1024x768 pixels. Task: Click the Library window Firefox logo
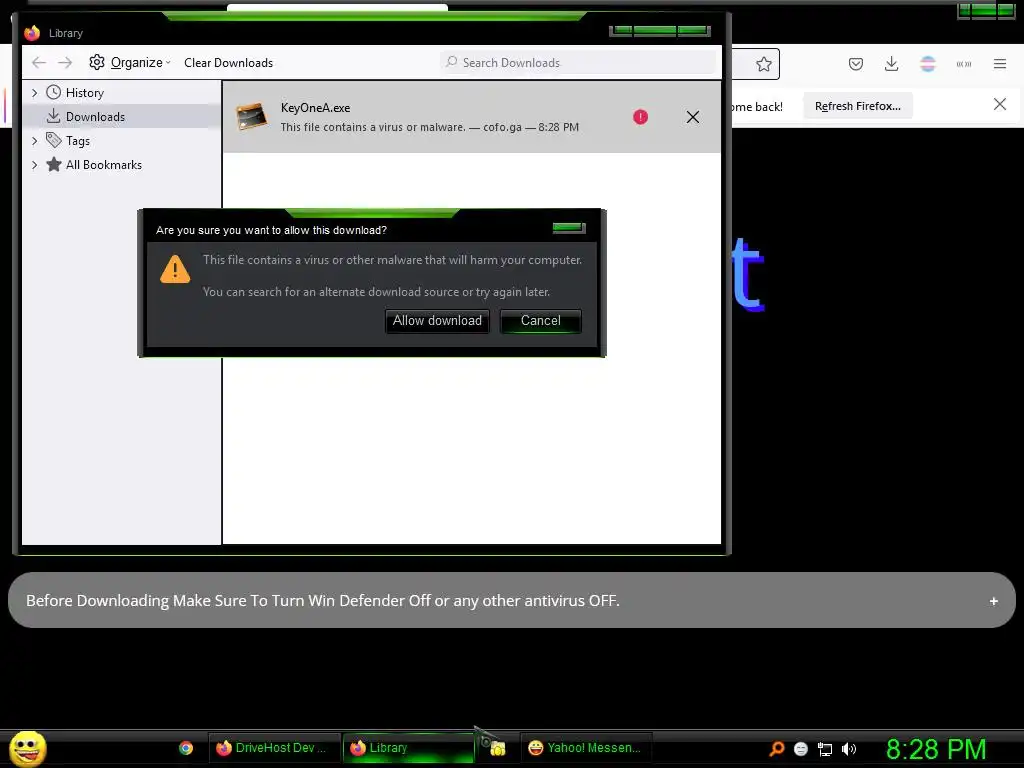(32, 33)
